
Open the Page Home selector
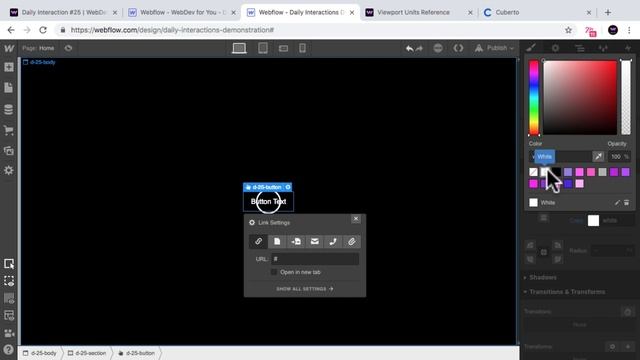point(38,48)
